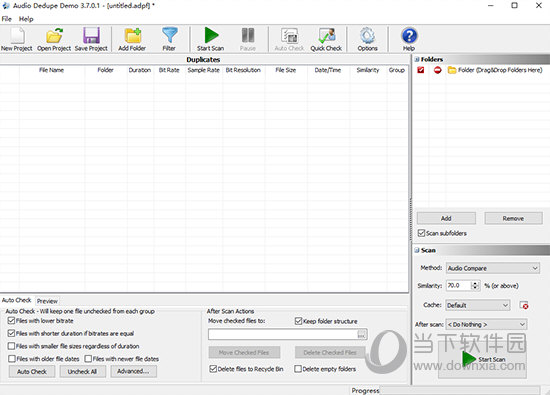Click the Add button in Folders panel

click(x=446, y=218)
